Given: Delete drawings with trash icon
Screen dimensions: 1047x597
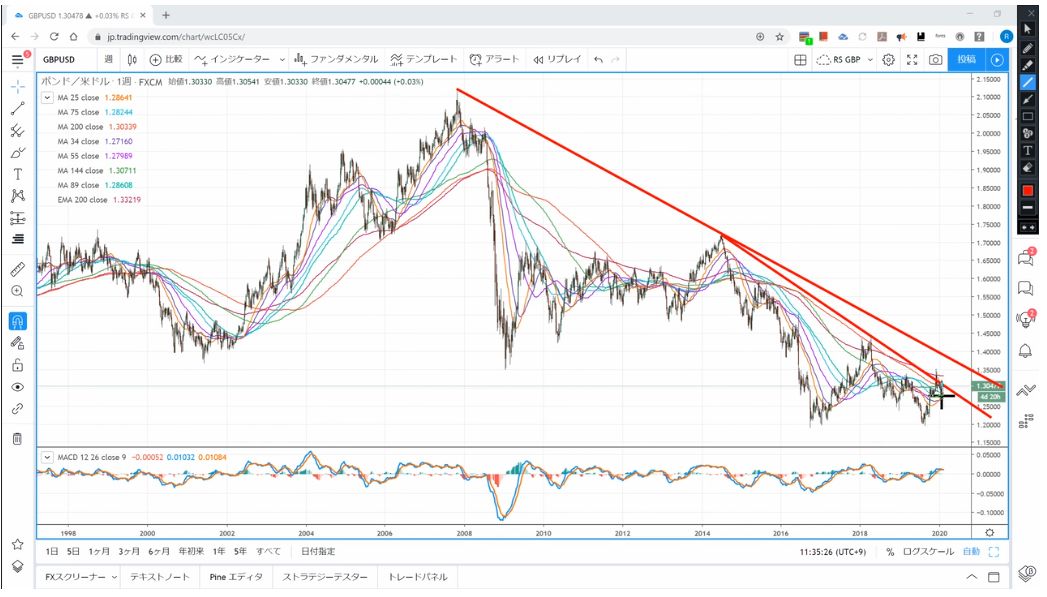Looking at the screenshot, I should point(18,439).
